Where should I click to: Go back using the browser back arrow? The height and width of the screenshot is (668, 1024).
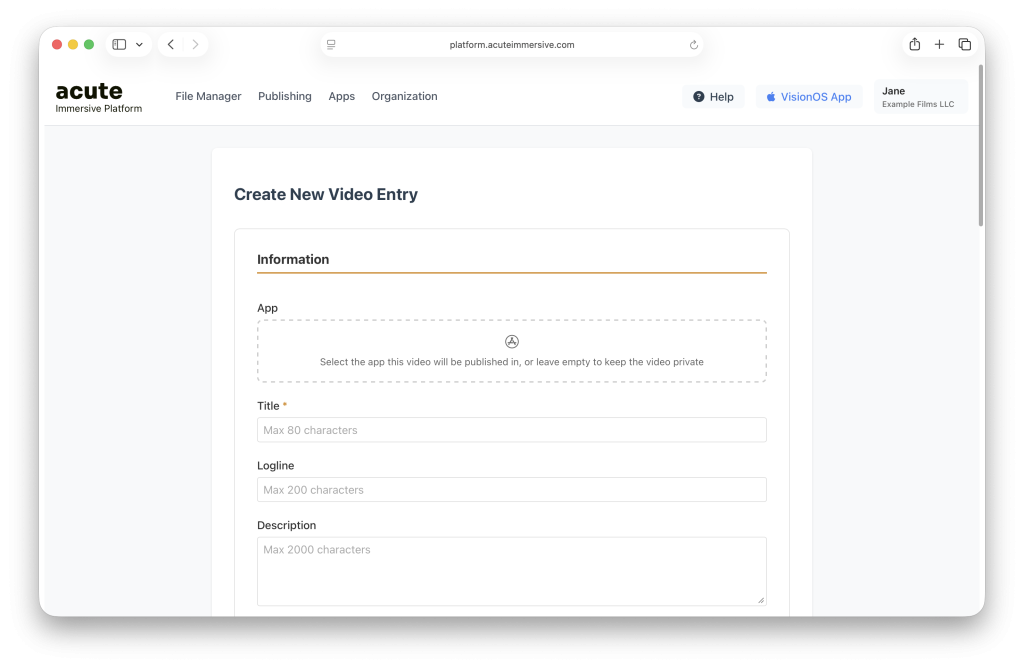click(171, 45)
